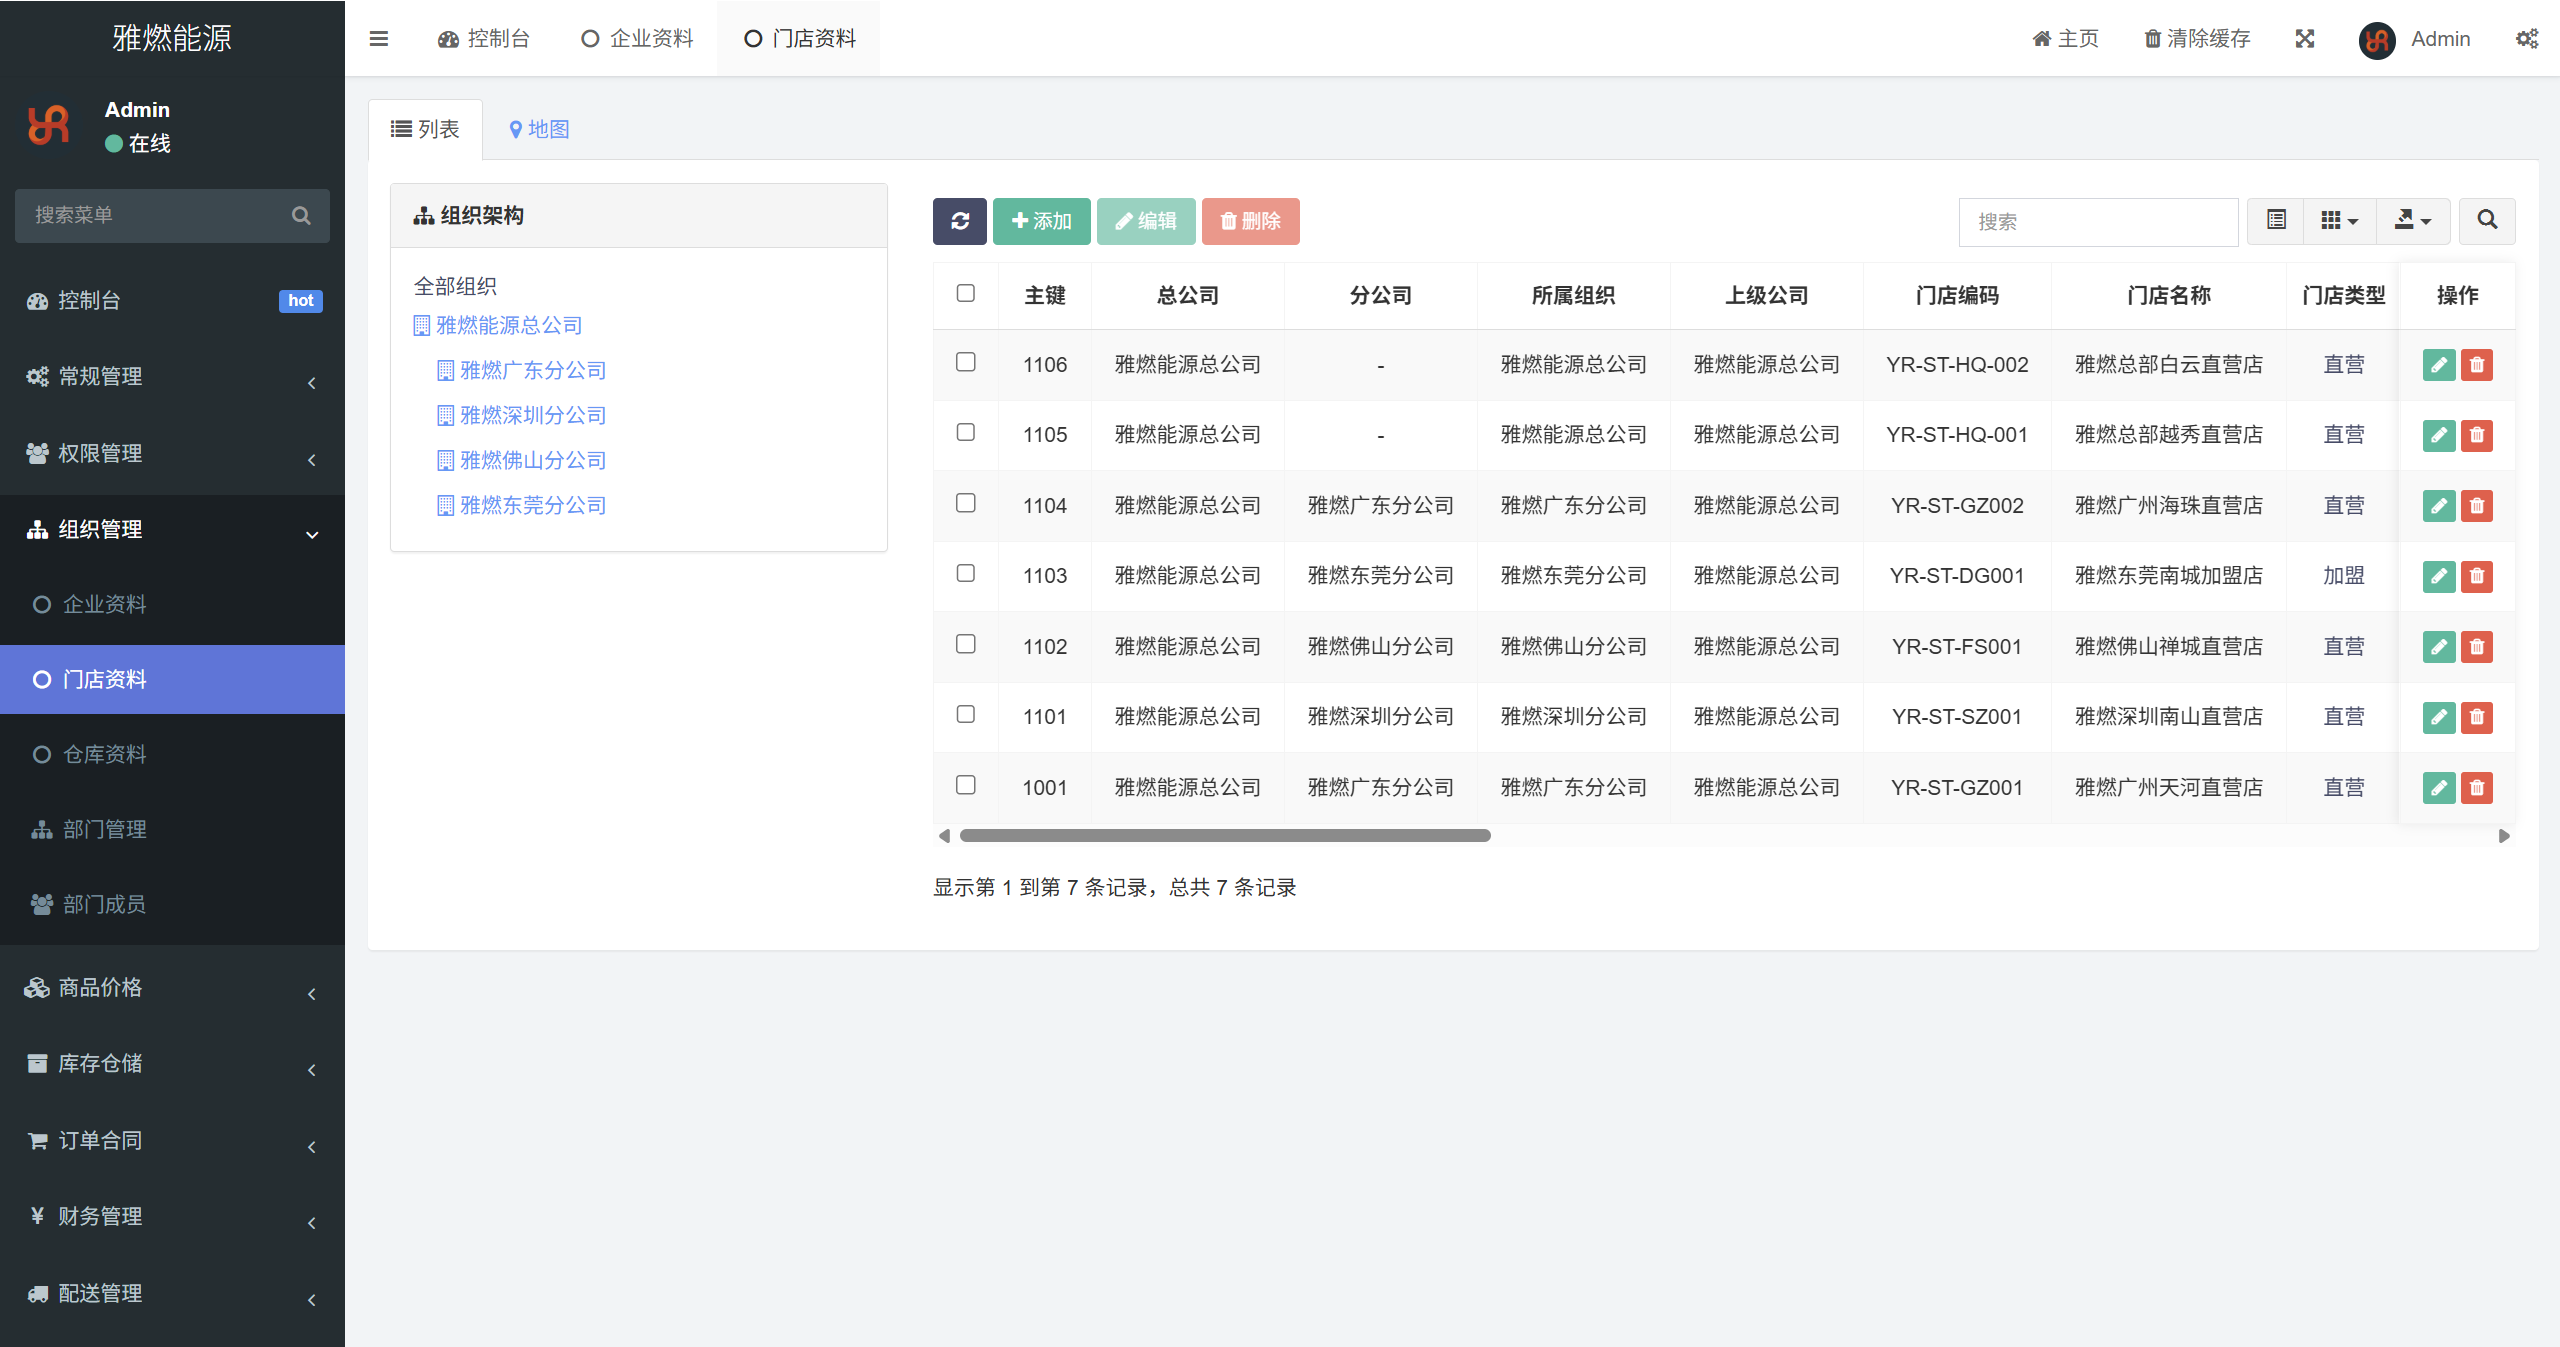Screen dimensions: 2560x1347
Task: Check the checkbox for row 1001
Action: coord(965,785)
